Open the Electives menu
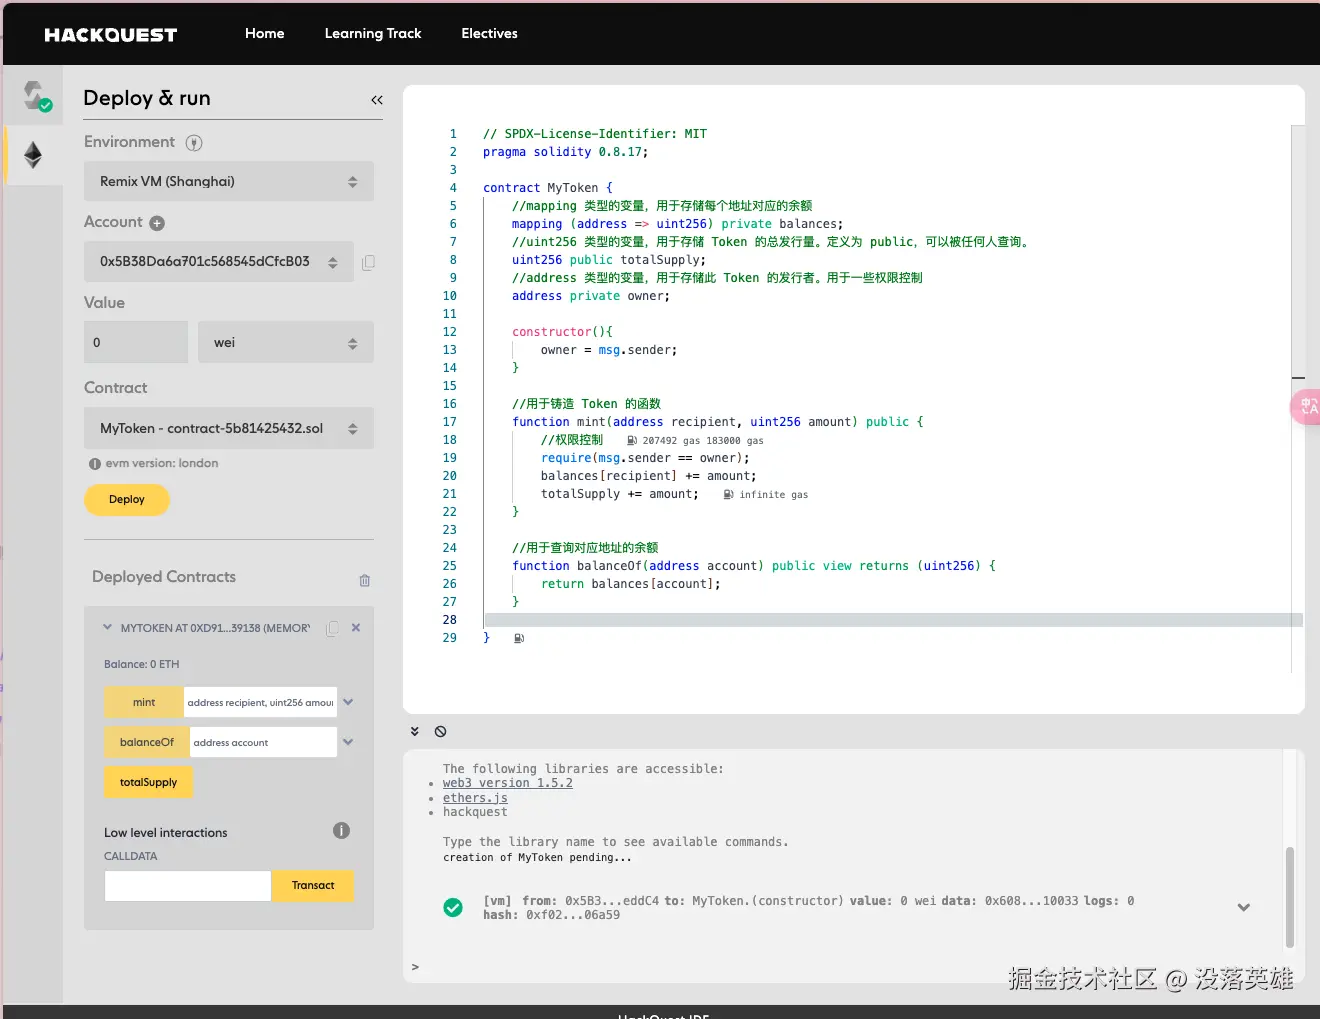The height and width of the screenshot is (1019, 1320). click(489, 33)
